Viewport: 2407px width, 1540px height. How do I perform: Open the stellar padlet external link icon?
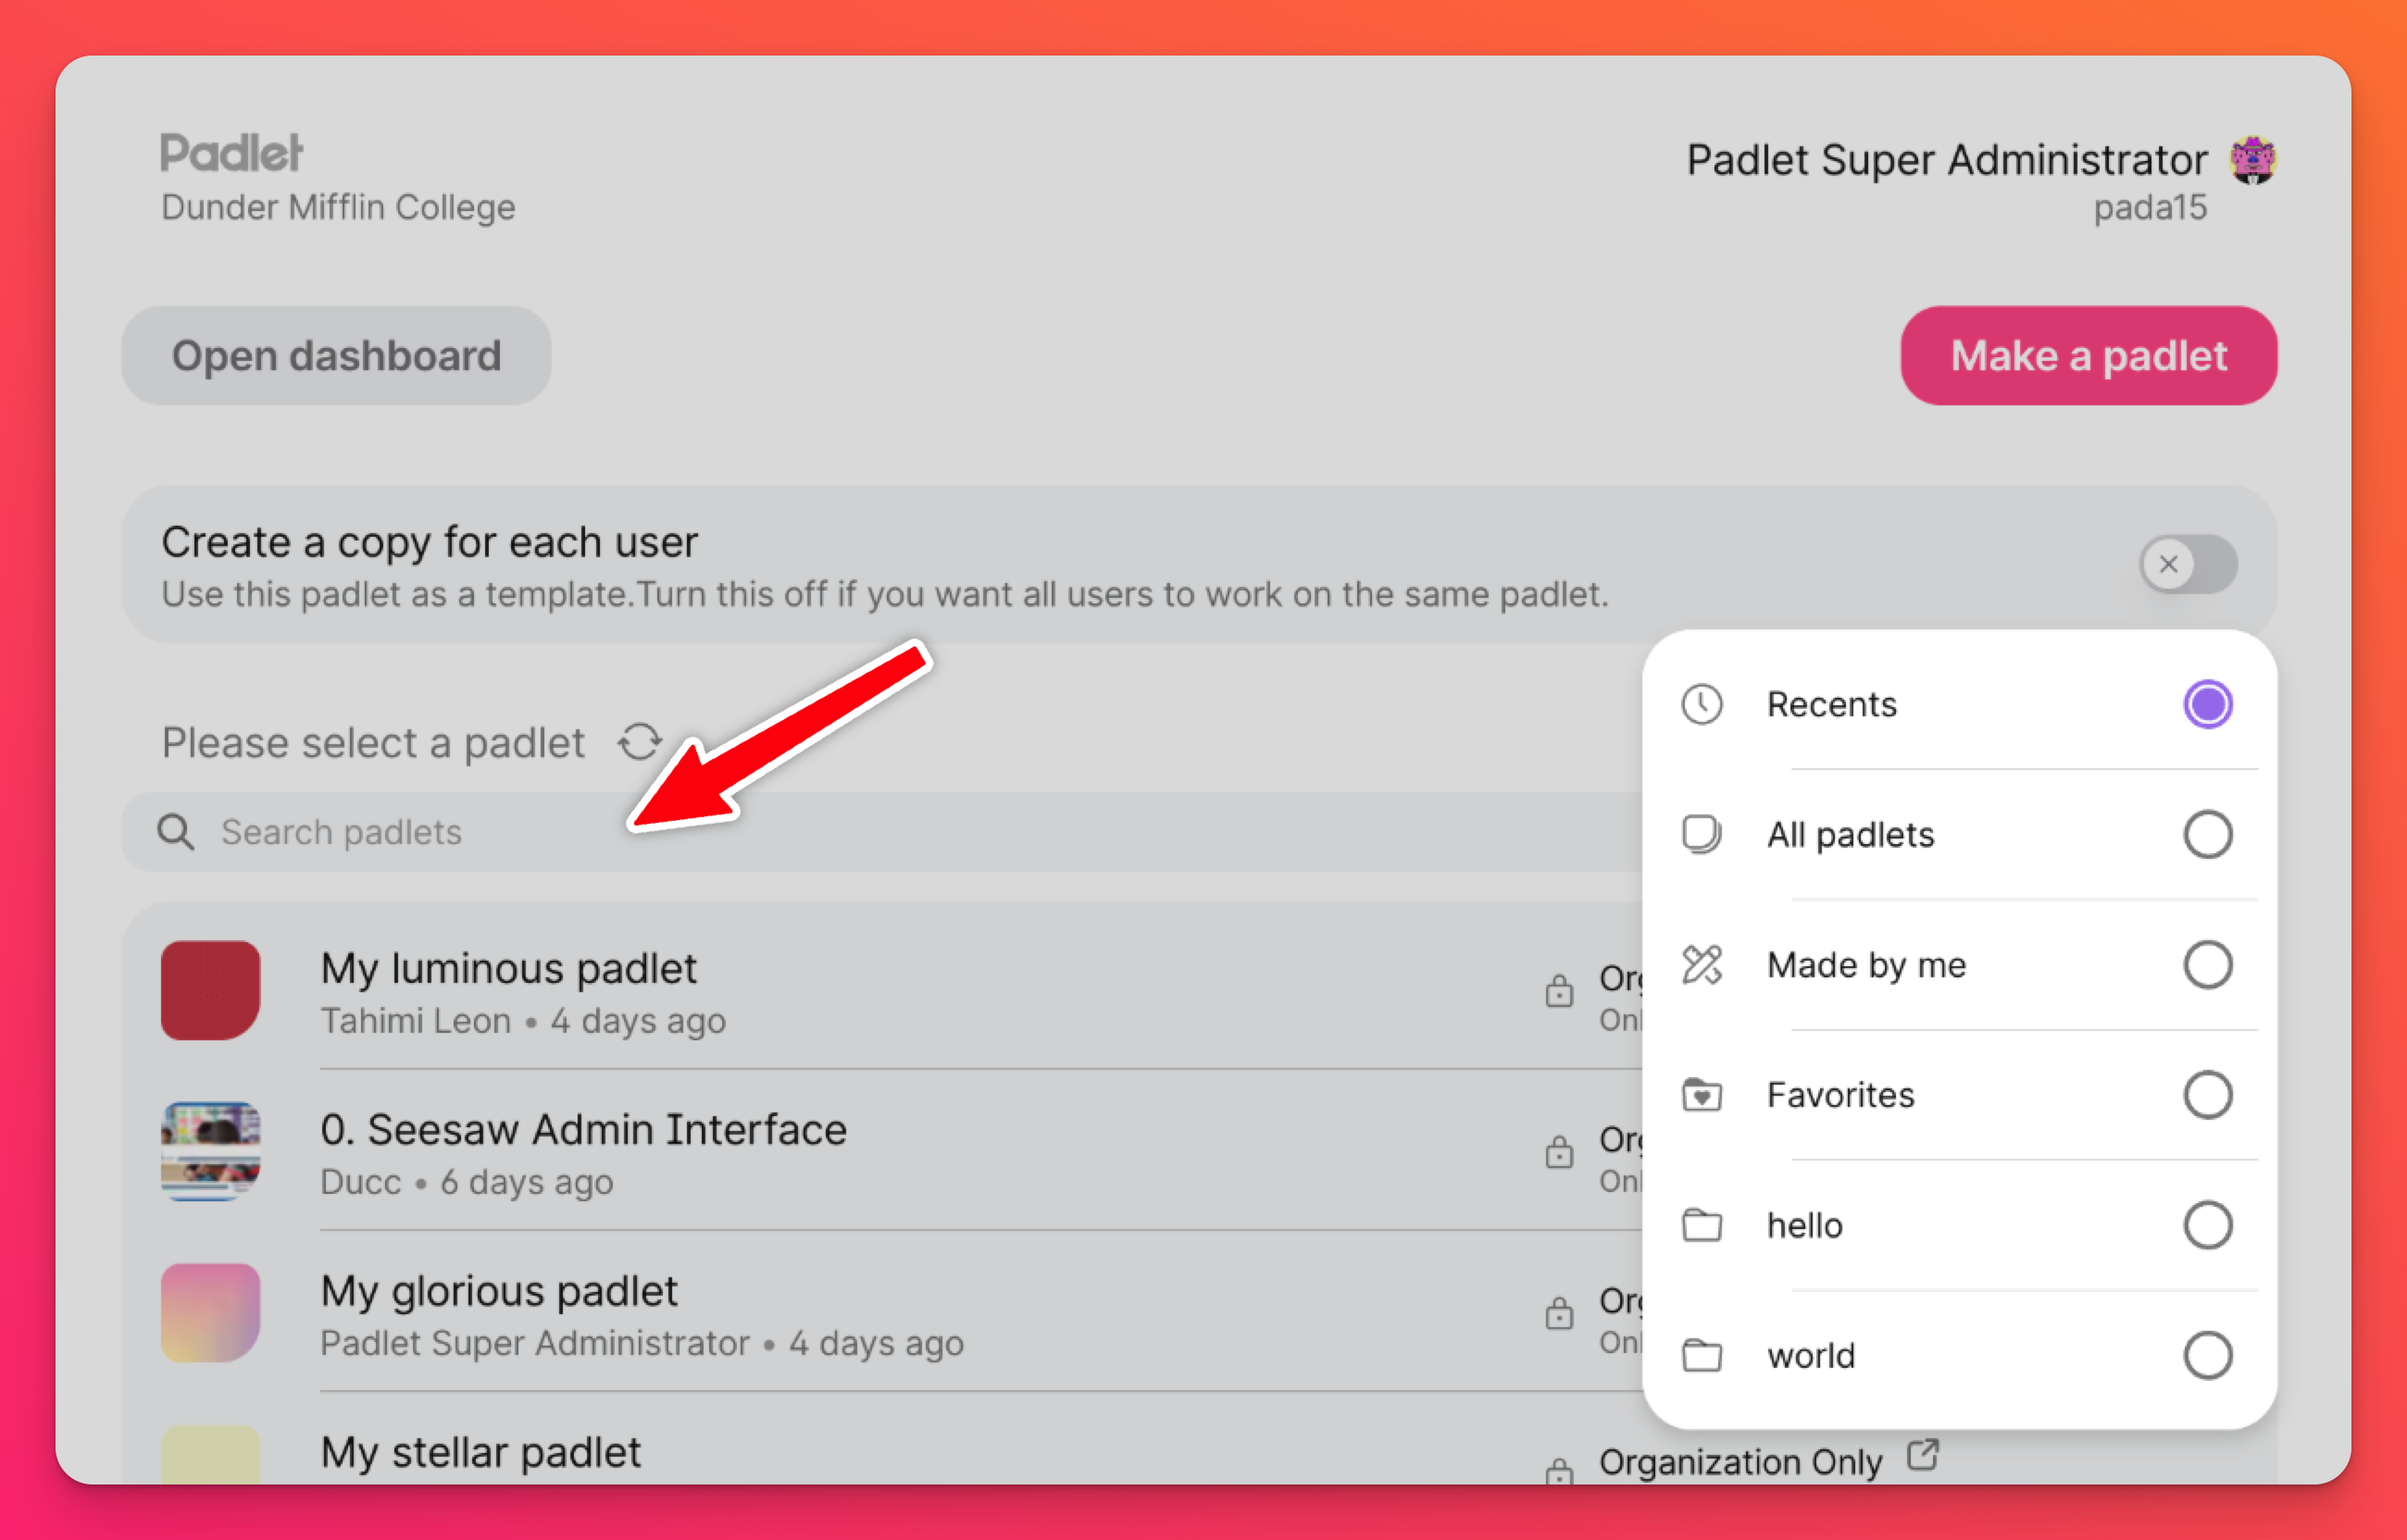coord(1921,1455)
